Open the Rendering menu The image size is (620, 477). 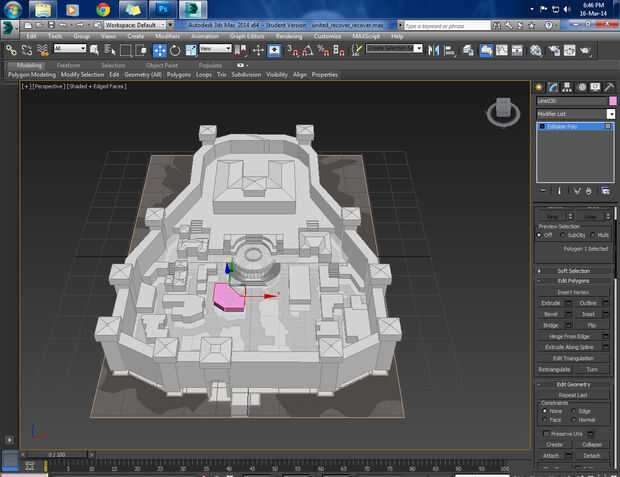[288, 36]
